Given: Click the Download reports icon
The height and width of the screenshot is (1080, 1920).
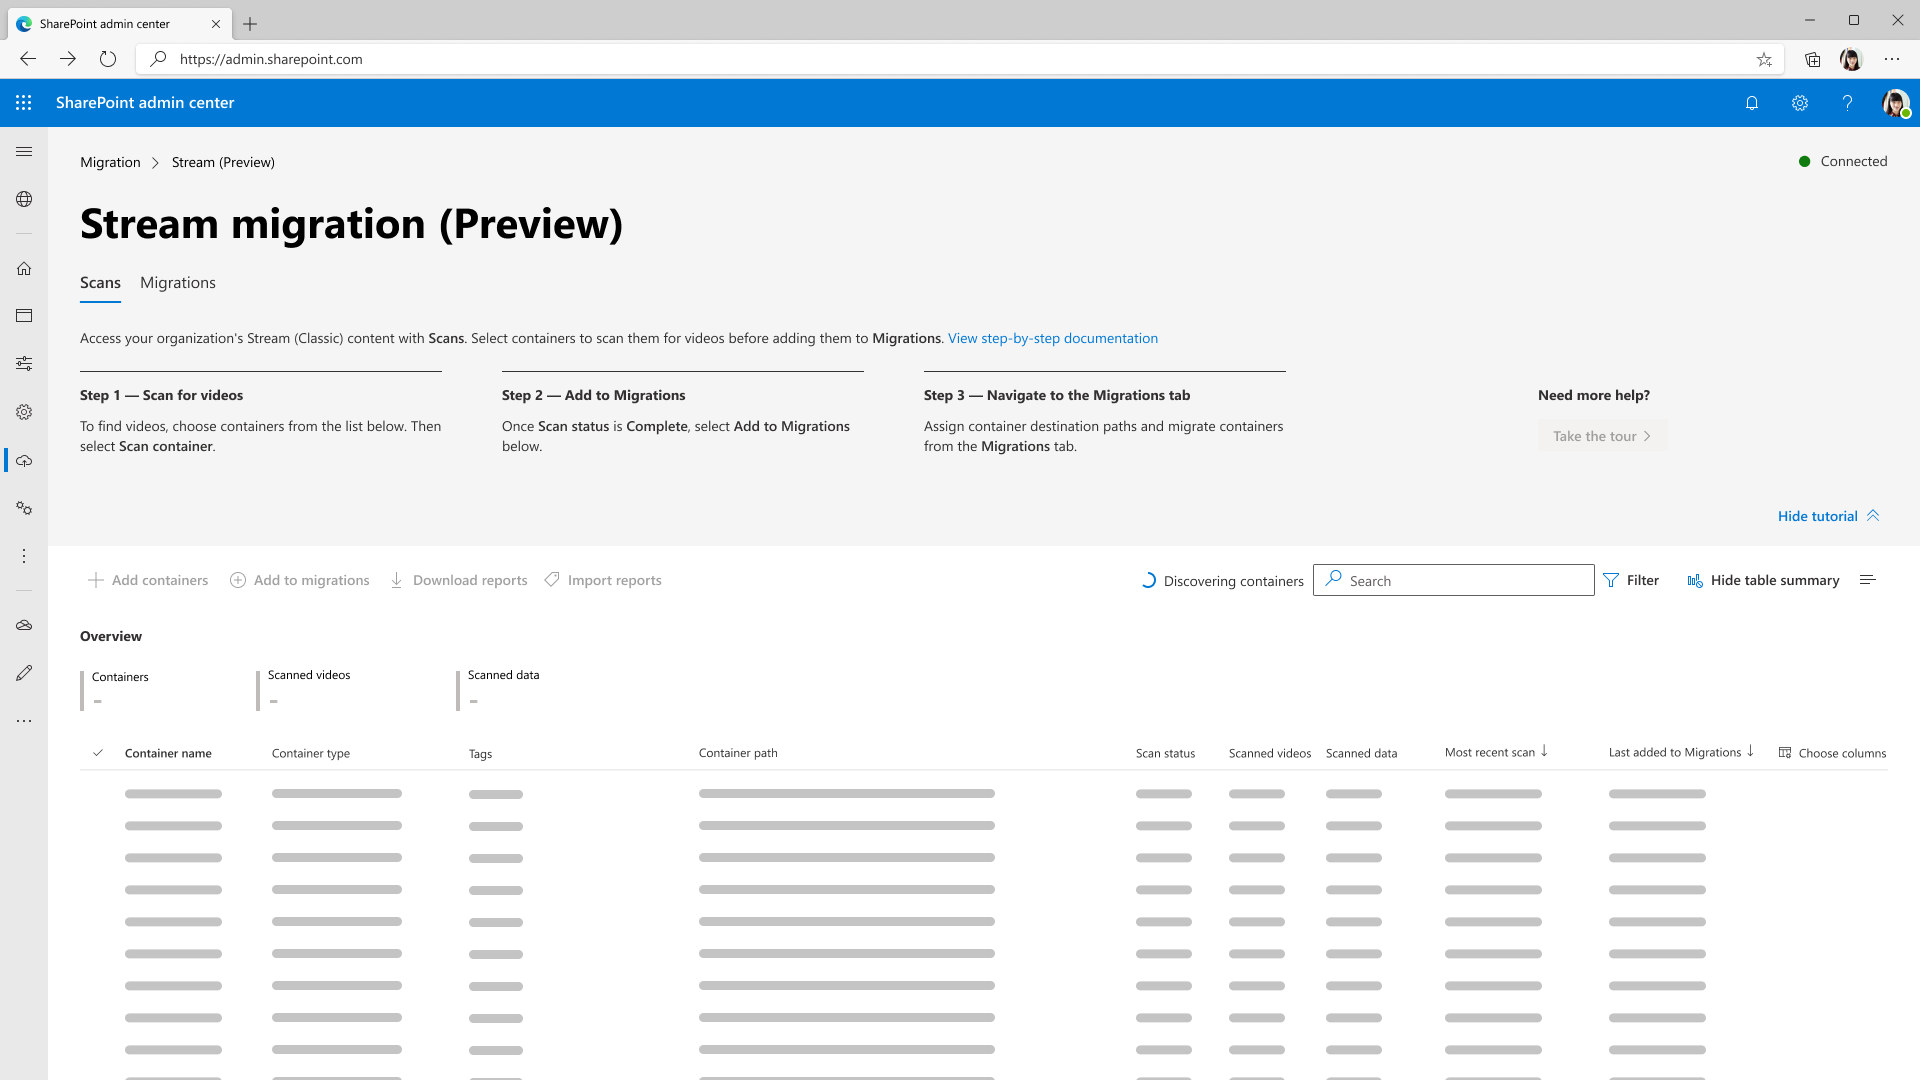Looking at the screenshot, I should (397, 580).
